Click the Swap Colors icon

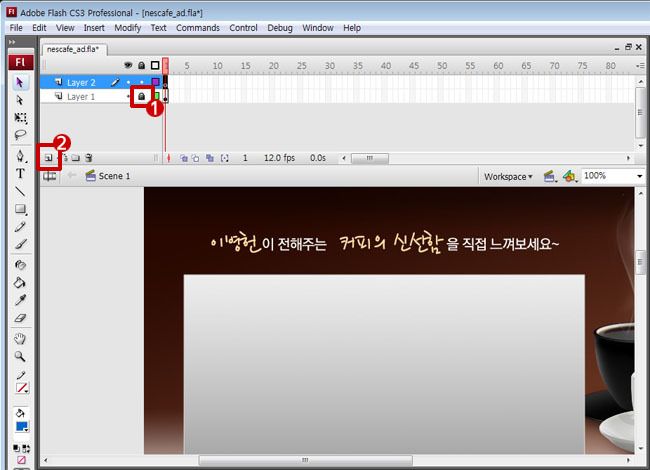click(26, 448)
